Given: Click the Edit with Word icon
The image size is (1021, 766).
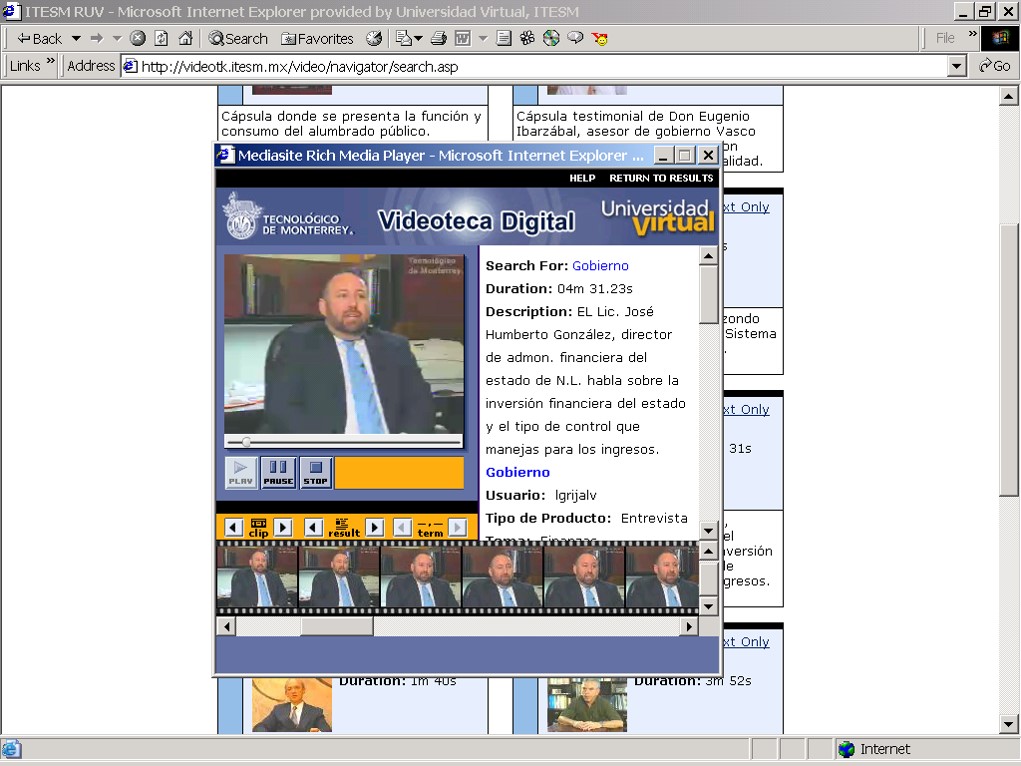Looking at the screenshot, I should [x=462, y=38].
